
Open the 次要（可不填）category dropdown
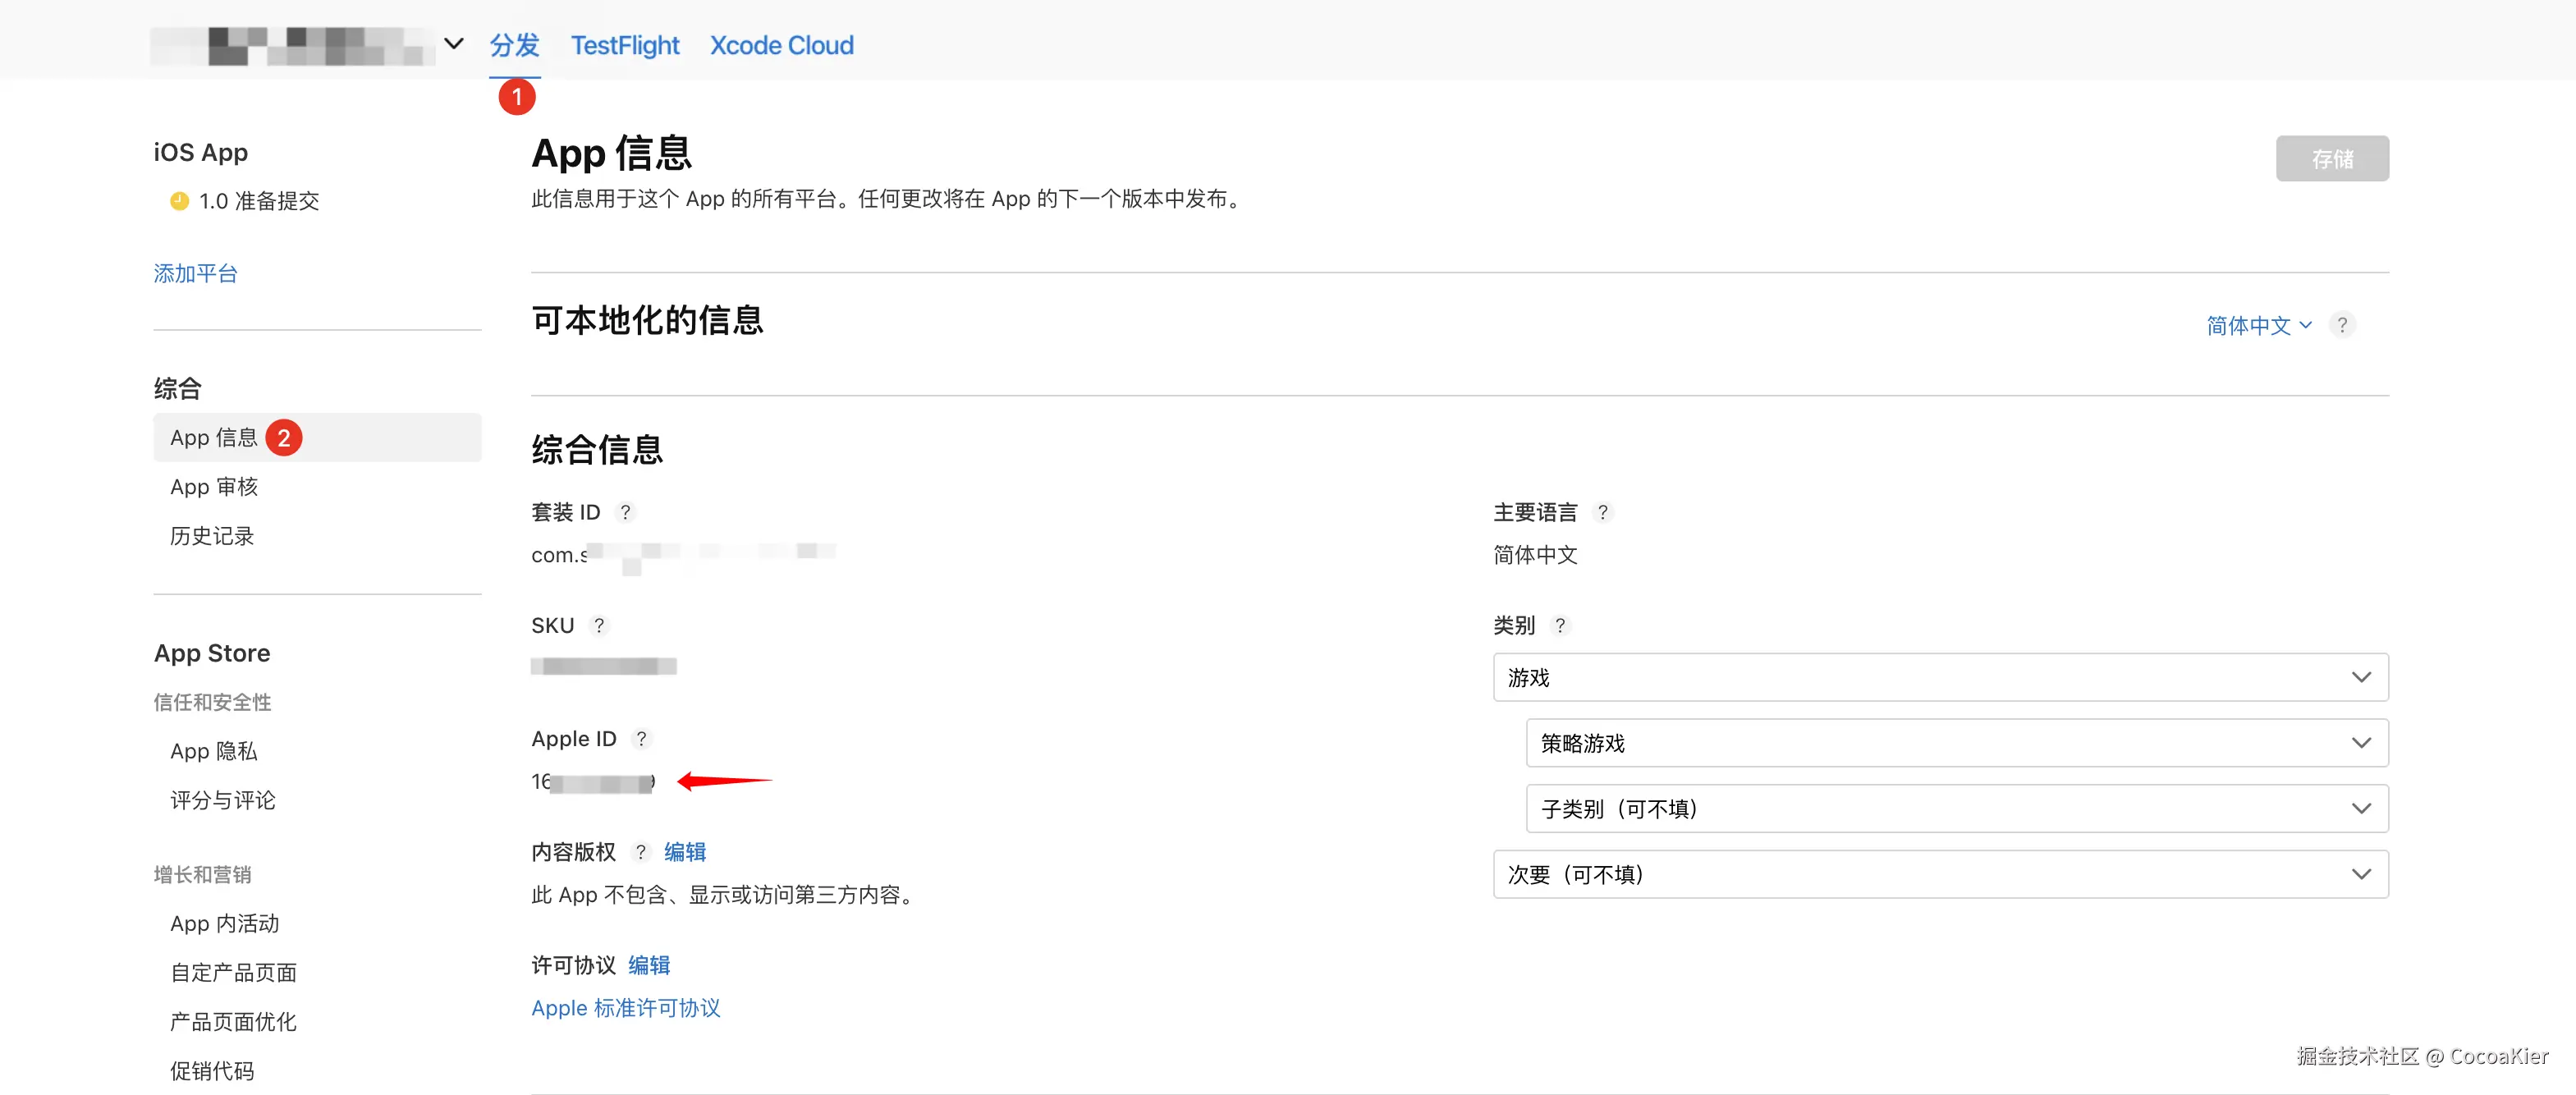[2362, 874]
